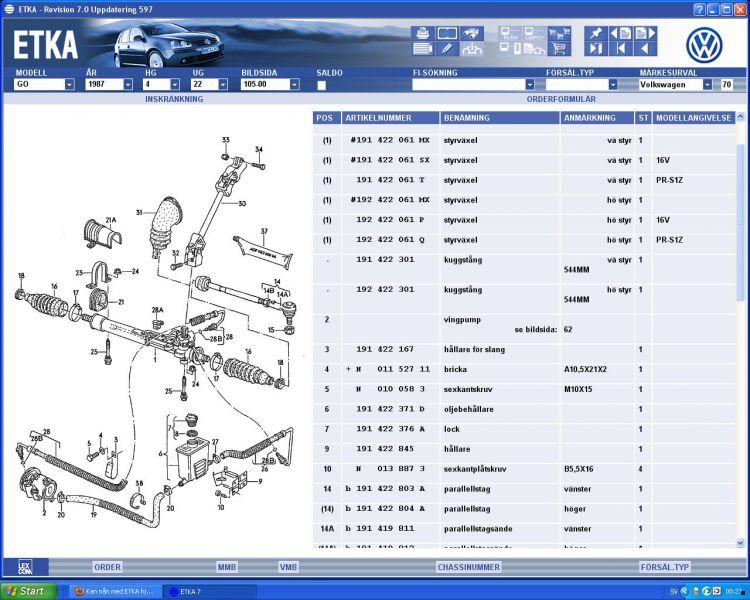Click the exit door icon
This screenshot has width=750, height=600.
tap(596, 49)
